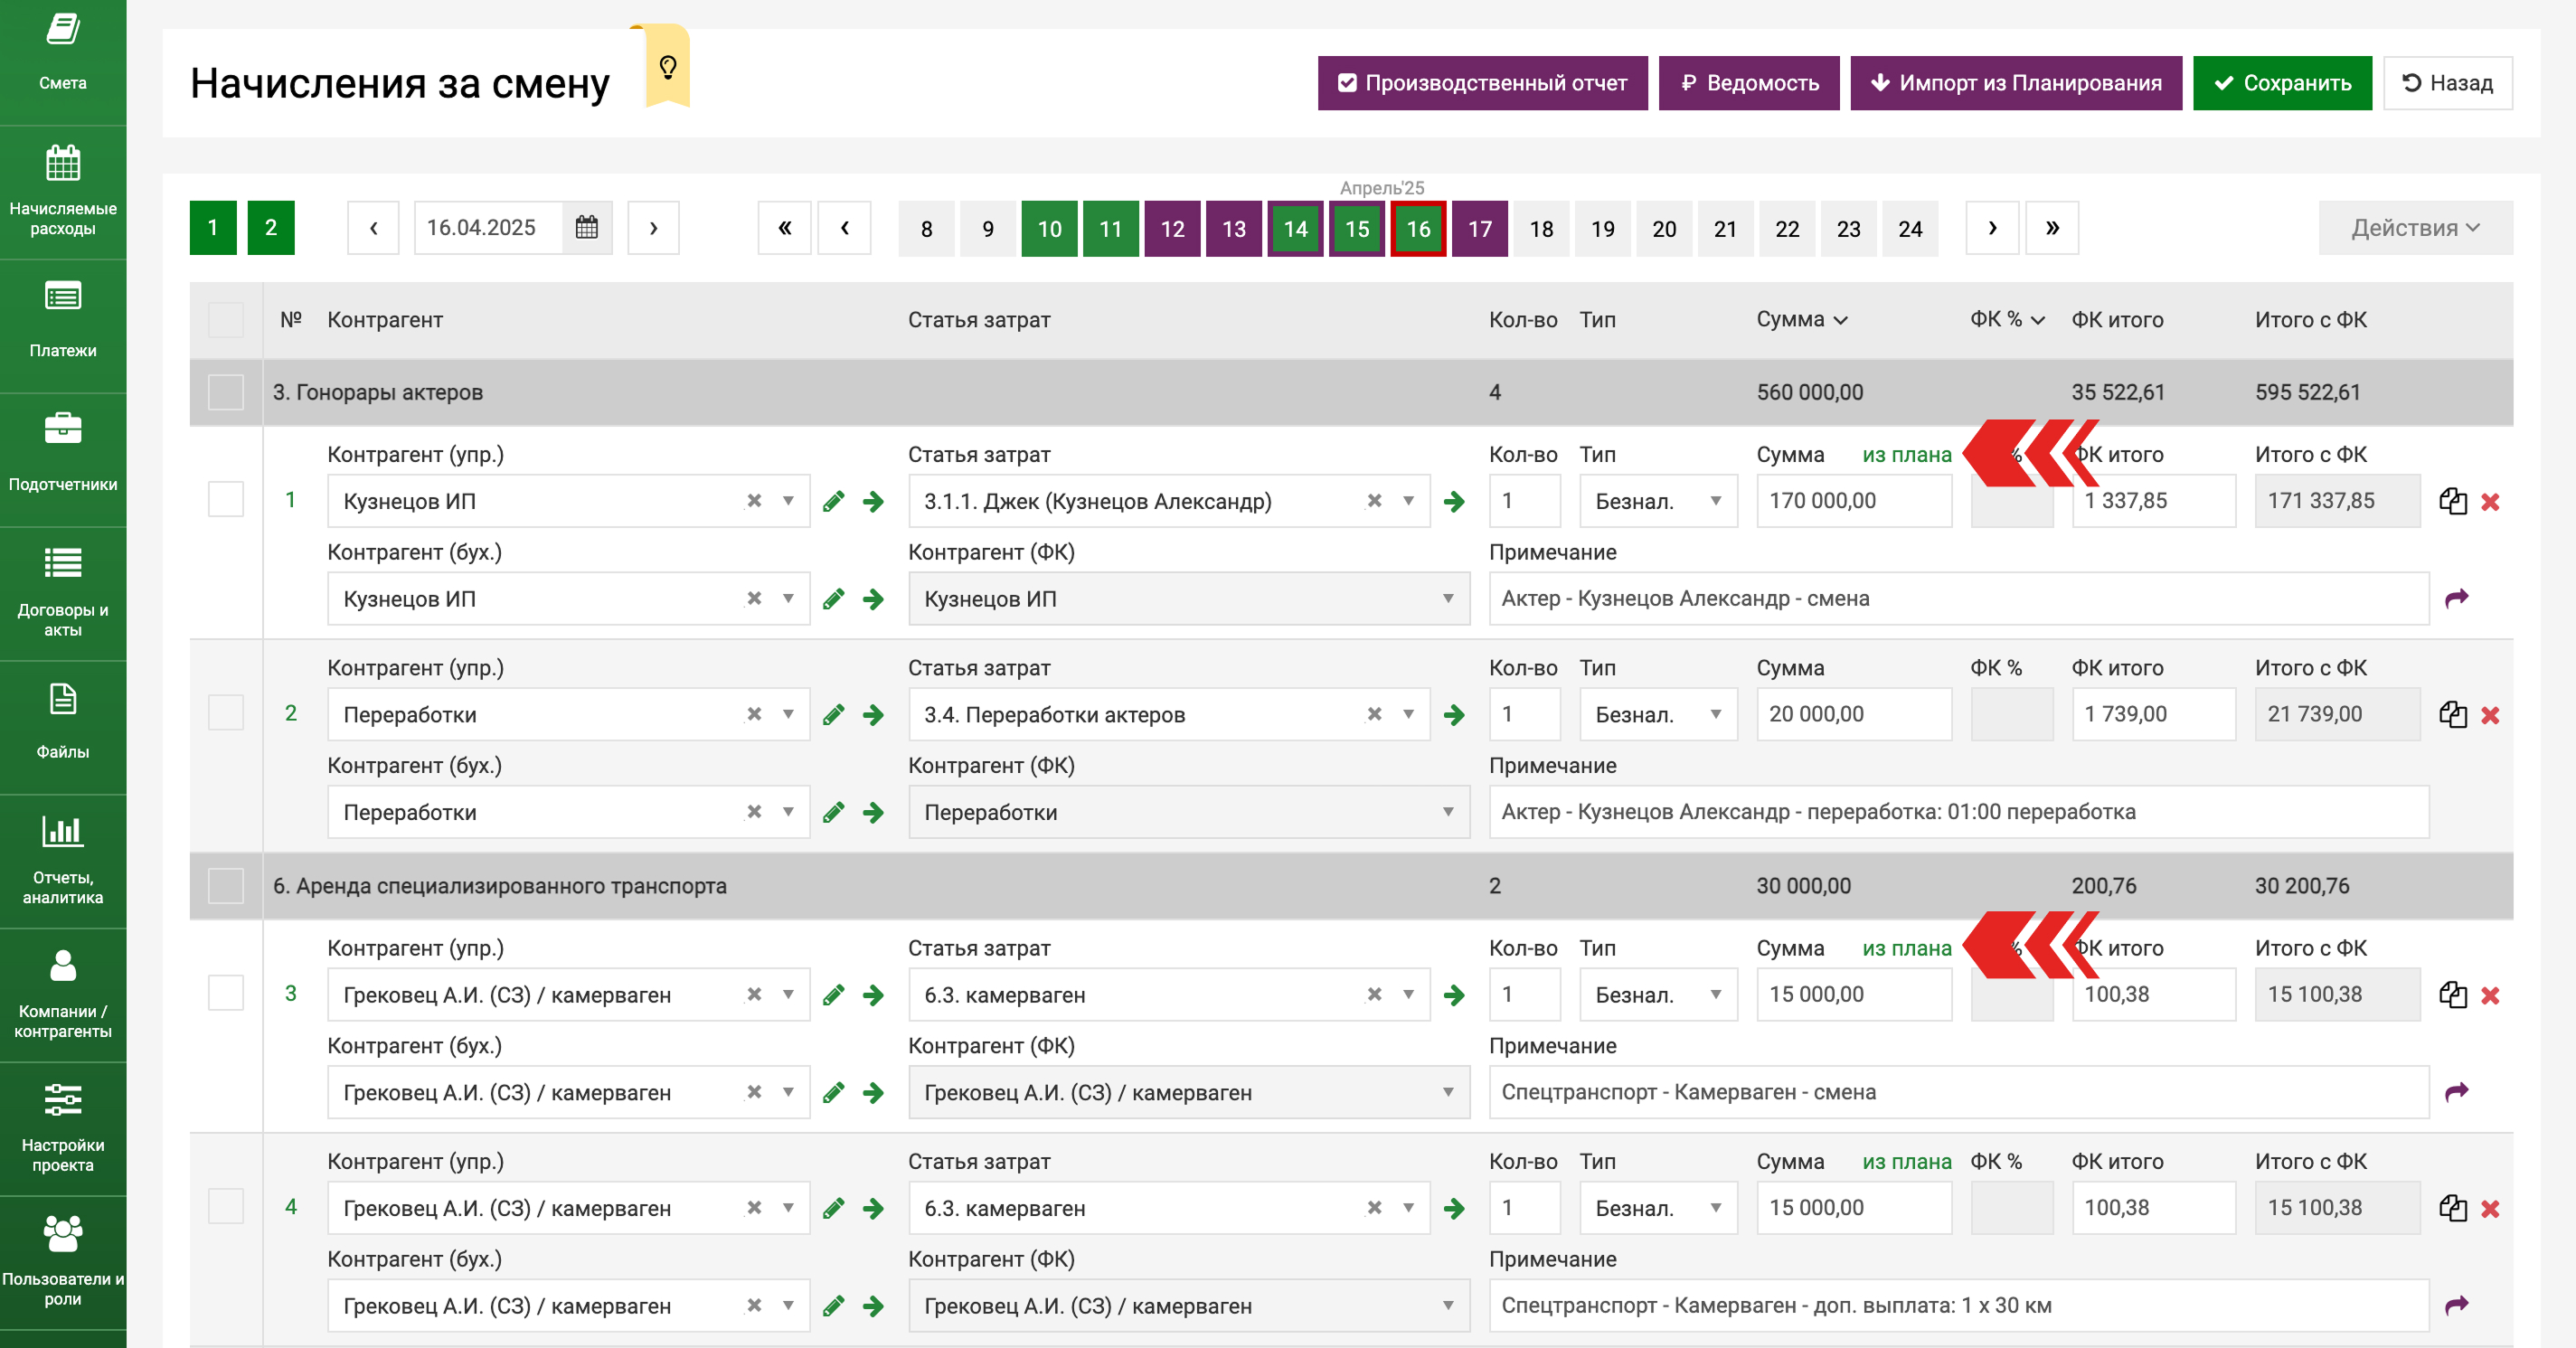Save with the Сохранить button
The width and height of the screenshot is (2576, 1348).
click(x=2282, y=83)
